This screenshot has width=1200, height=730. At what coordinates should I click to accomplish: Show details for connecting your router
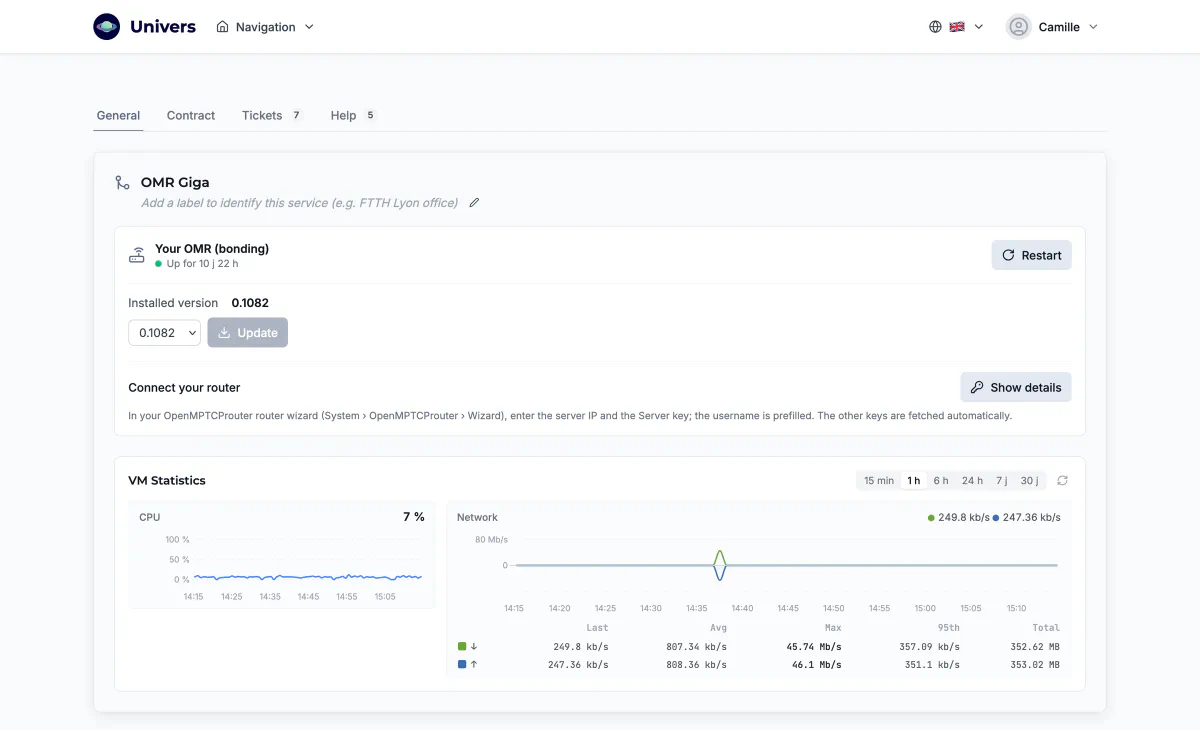(1016, 387)
